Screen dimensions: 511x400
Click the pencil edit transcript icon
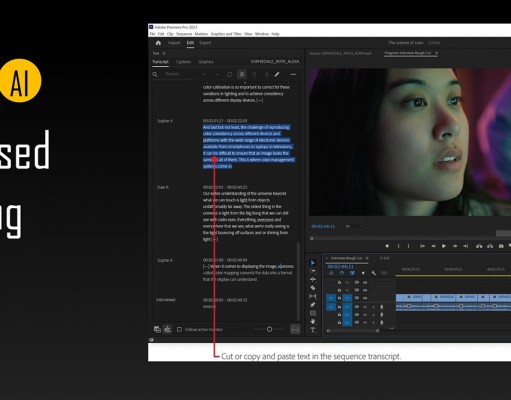[x=277, y=74]
